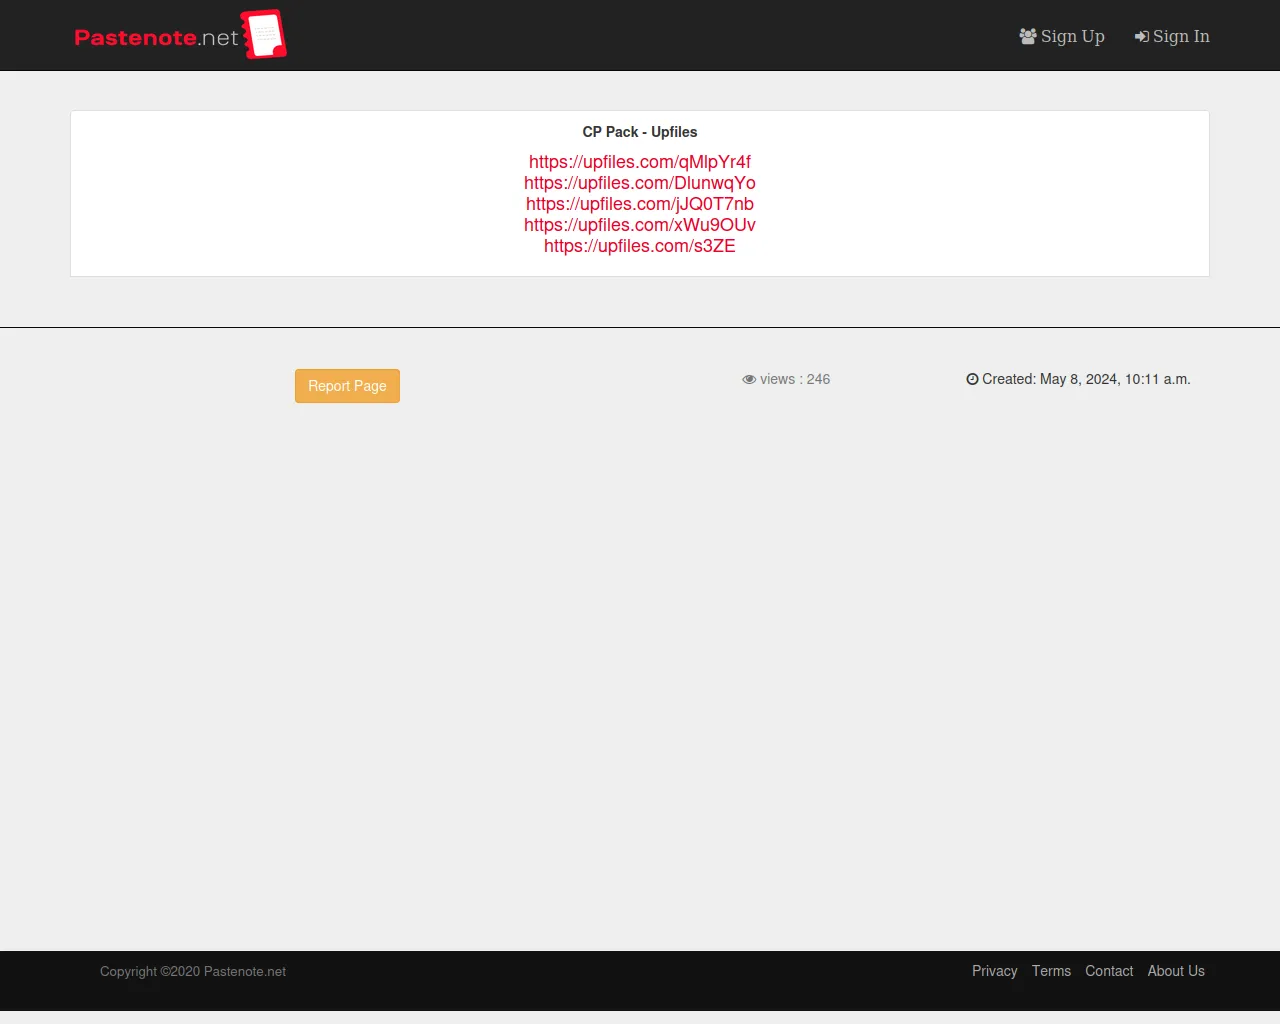1280x1024 pixels.
Task: Open the Terms page in the footer
Action: [1051, 971]
